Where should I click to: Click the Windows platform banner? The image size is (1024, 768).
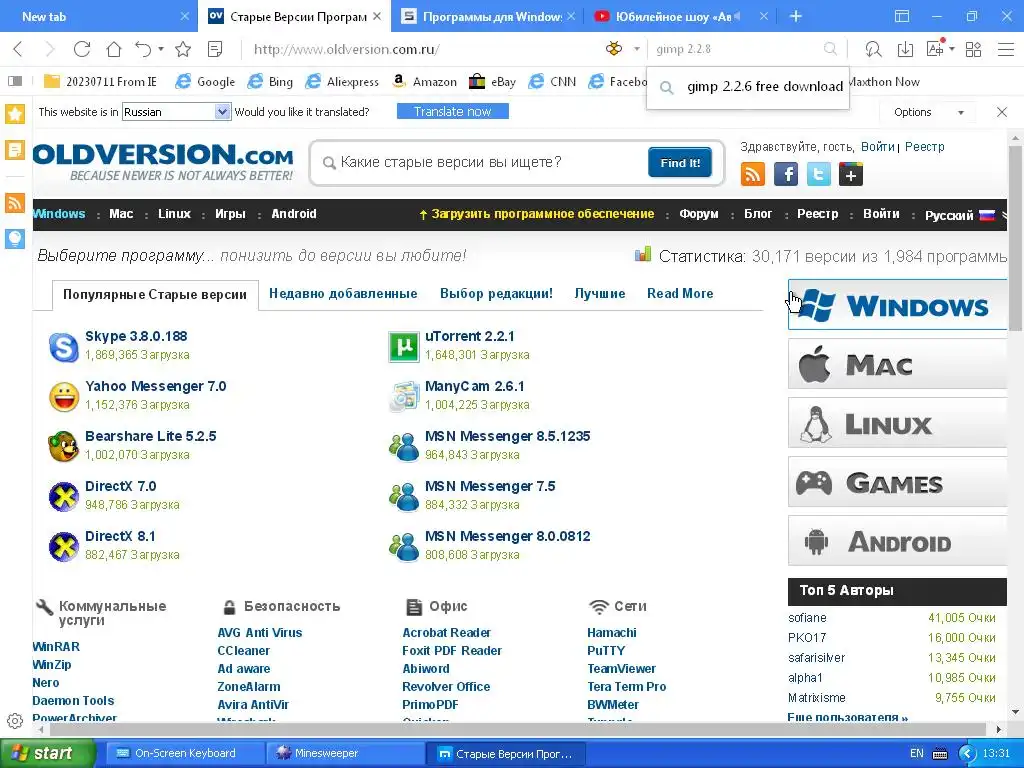[x=897, y=305]
